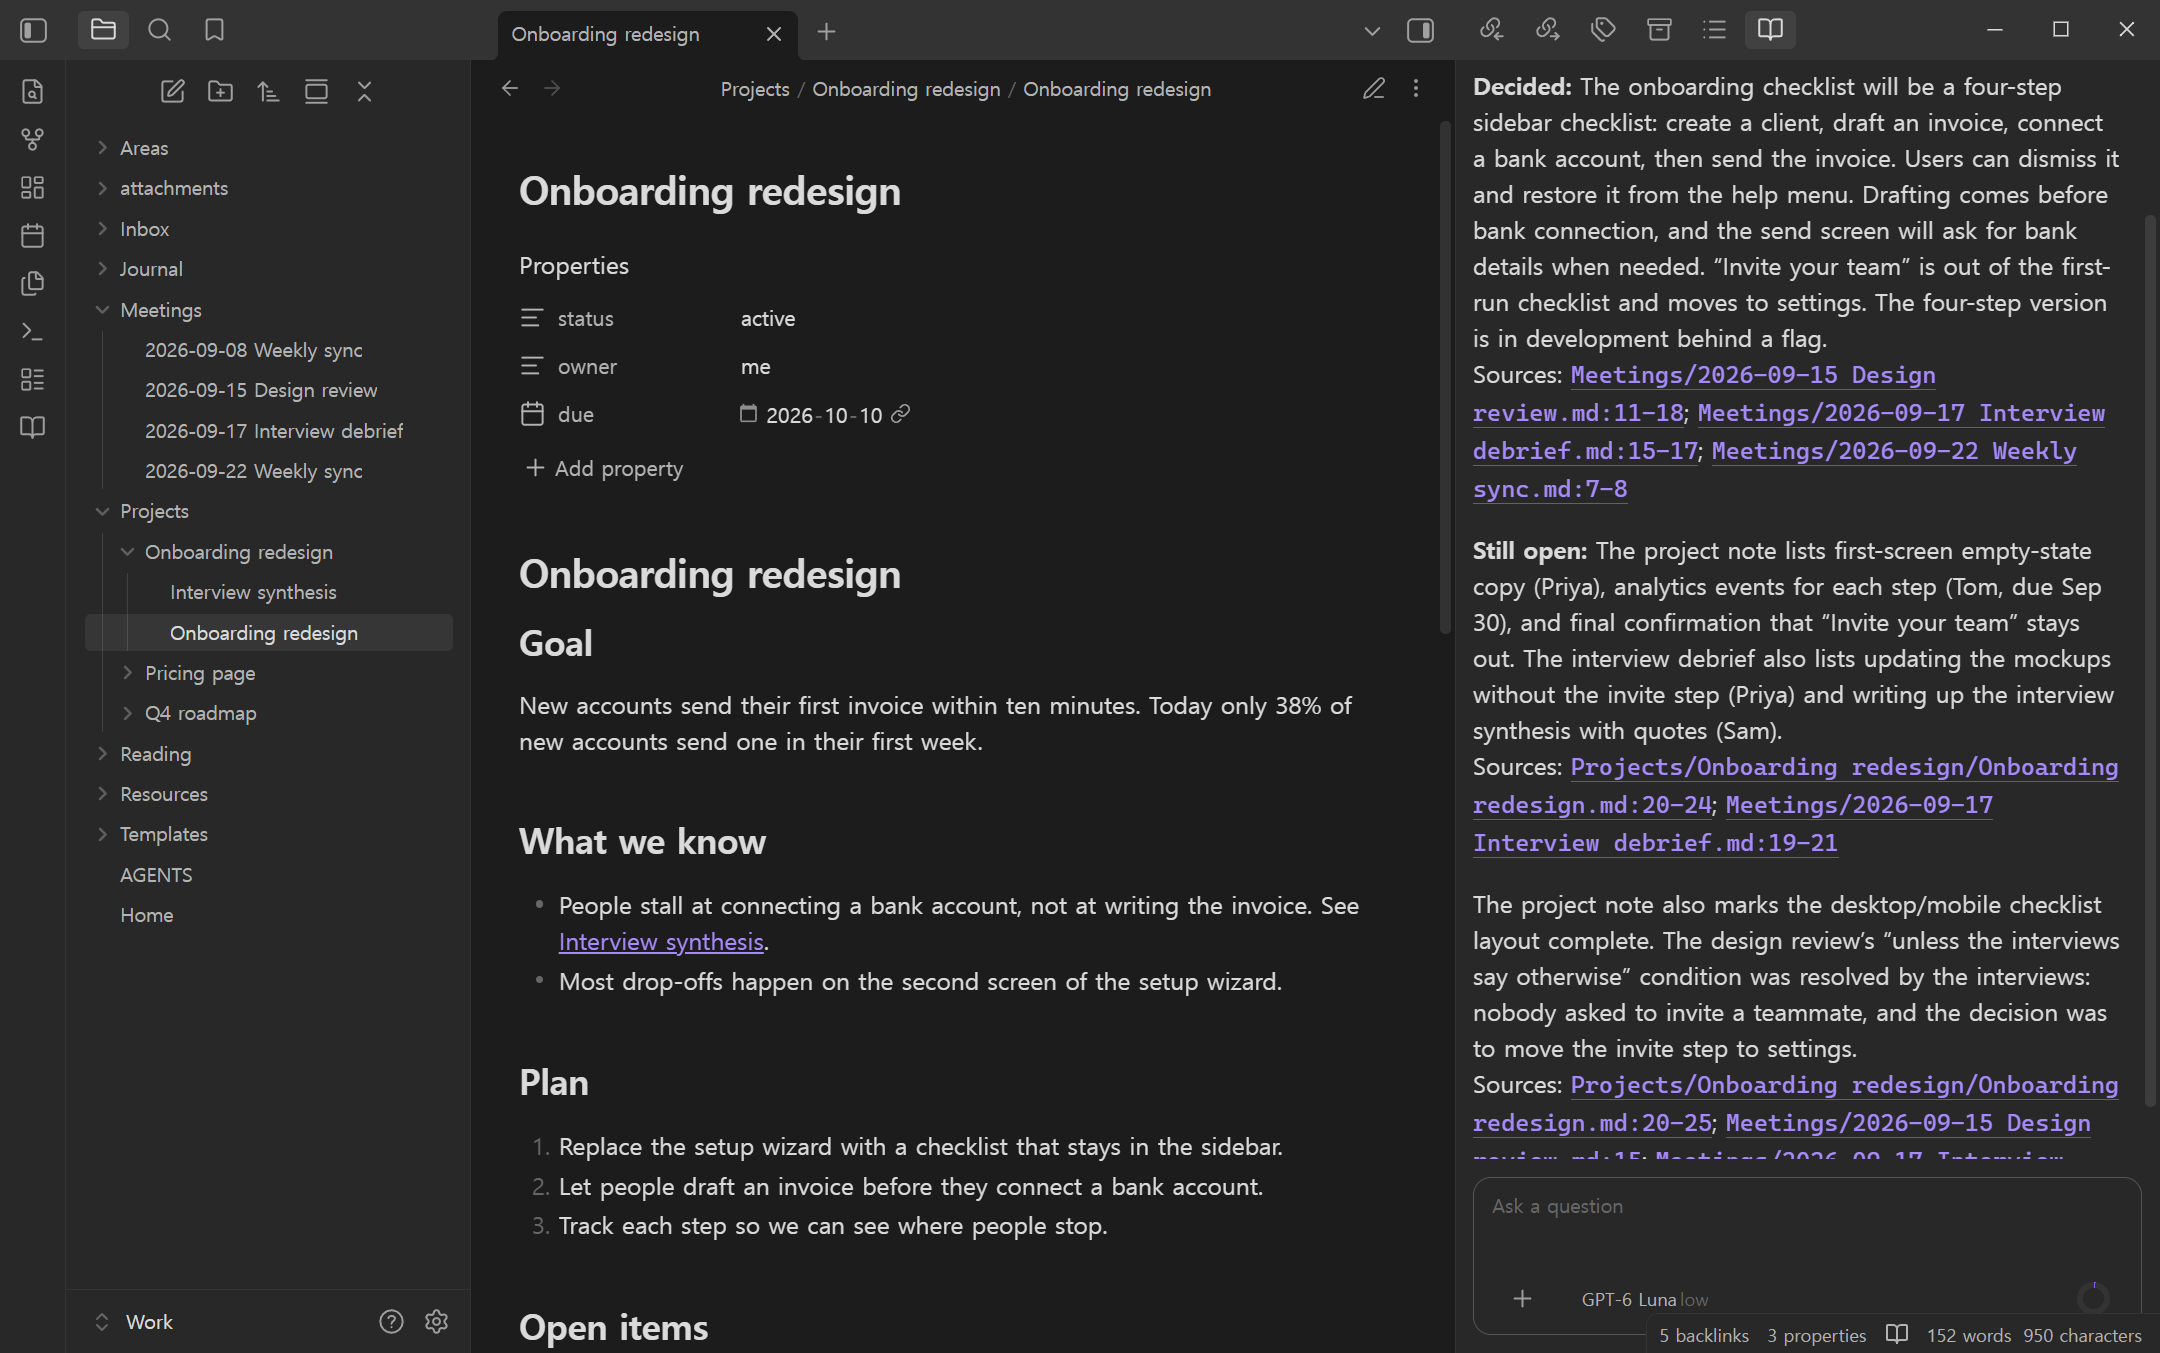Open the tags pane icon

coord(1603,29)
